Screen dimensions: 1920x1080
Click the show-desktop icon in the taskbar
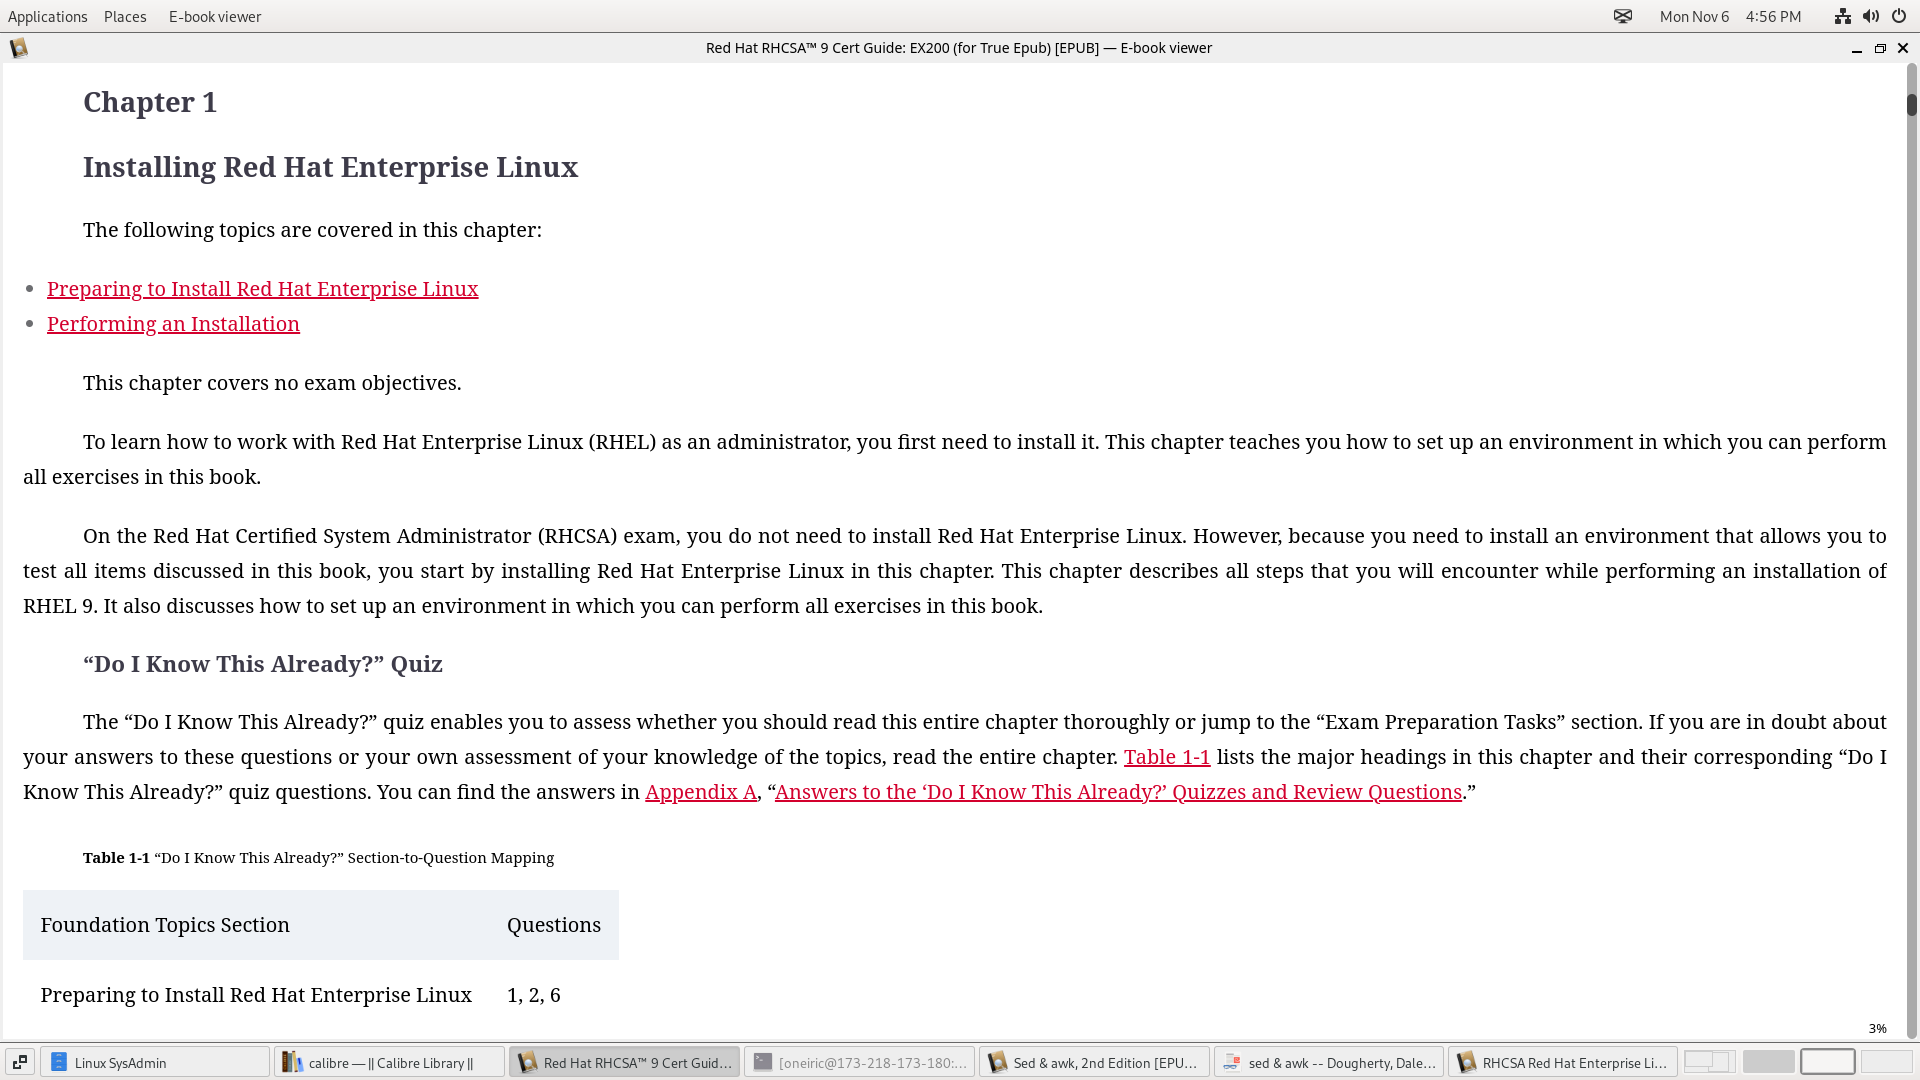[x=19, y=1062]
